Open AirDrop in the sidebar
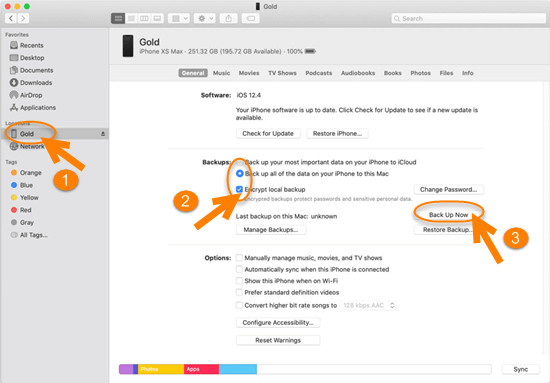The image size is (550, 383). click(26, 95)
